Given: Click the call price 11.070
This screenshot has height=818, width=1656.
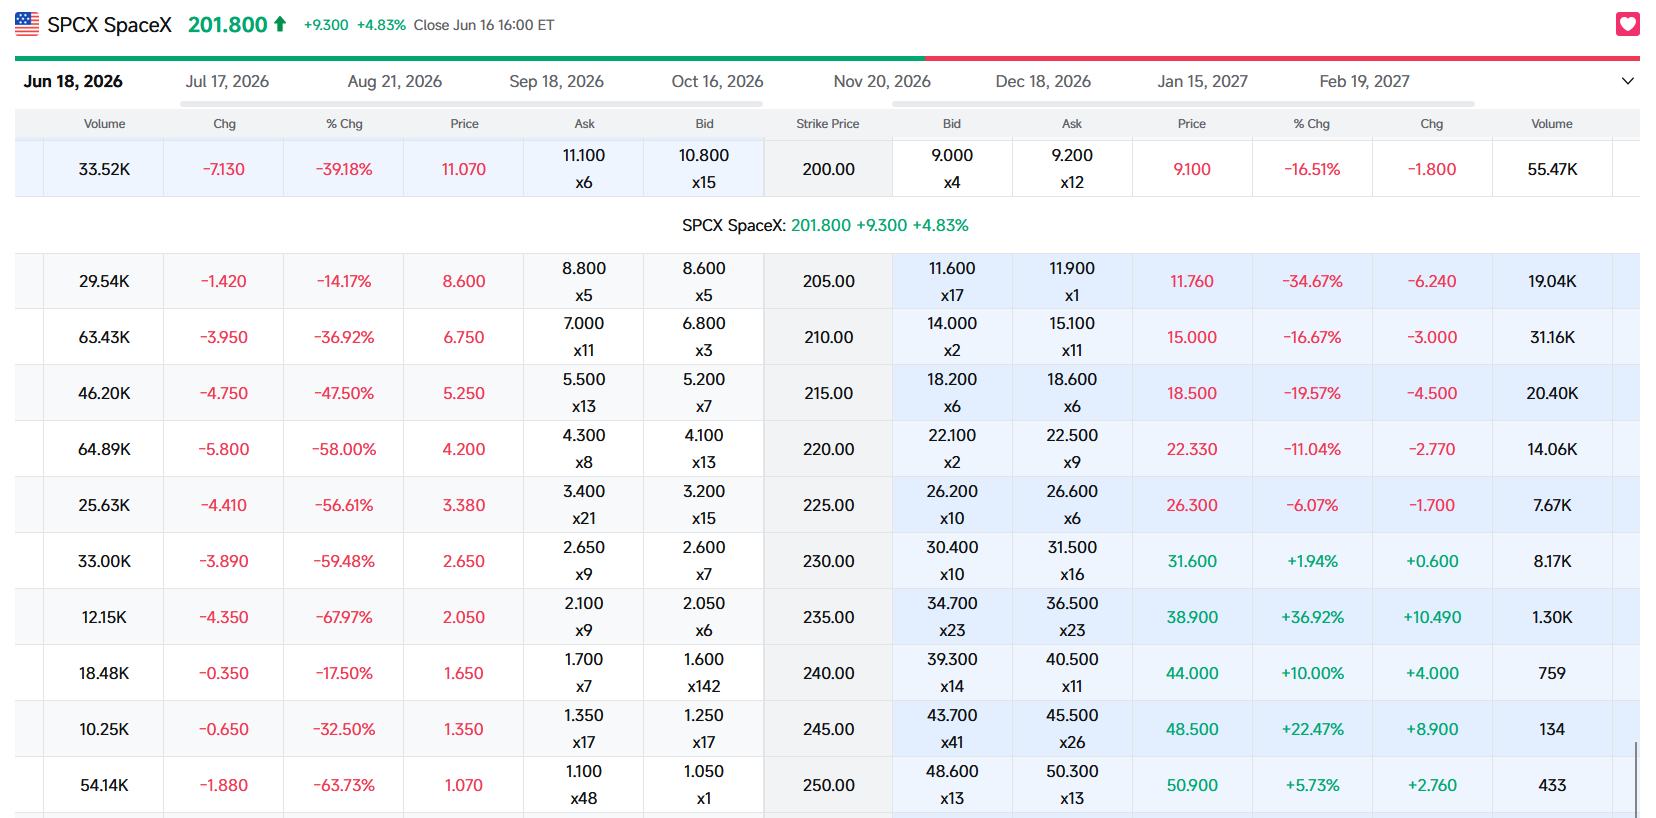Looking at the screenshot, I should click(x=464, y=169).
